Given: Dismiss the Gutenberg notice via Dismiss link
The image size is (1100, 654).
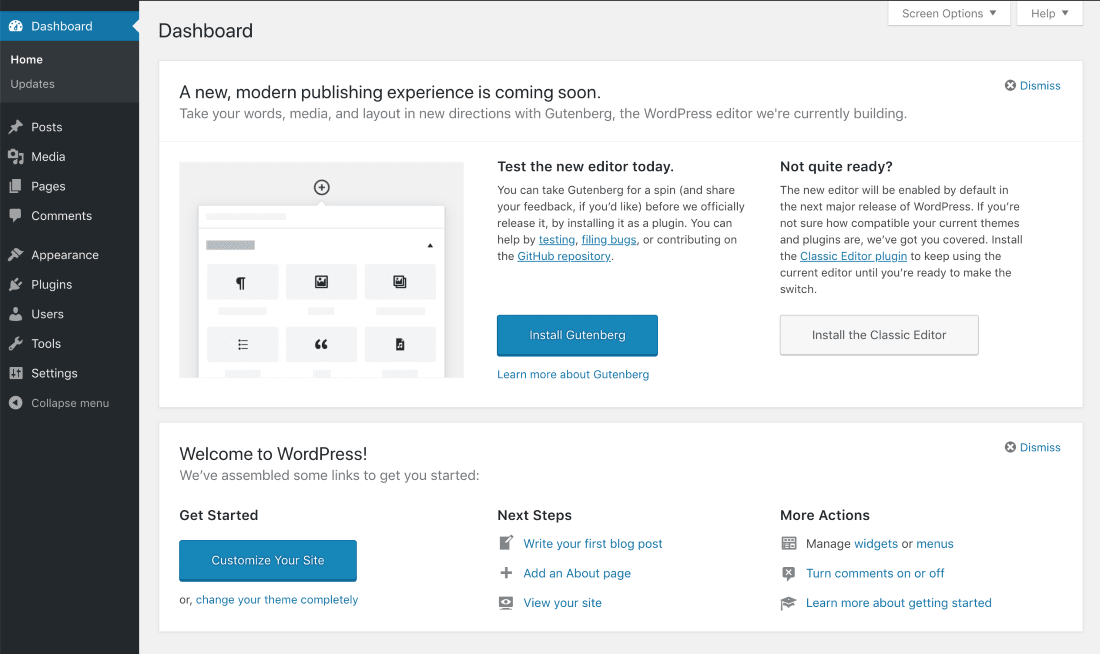Looking at the screenshot, I should tap(1040, 86).
